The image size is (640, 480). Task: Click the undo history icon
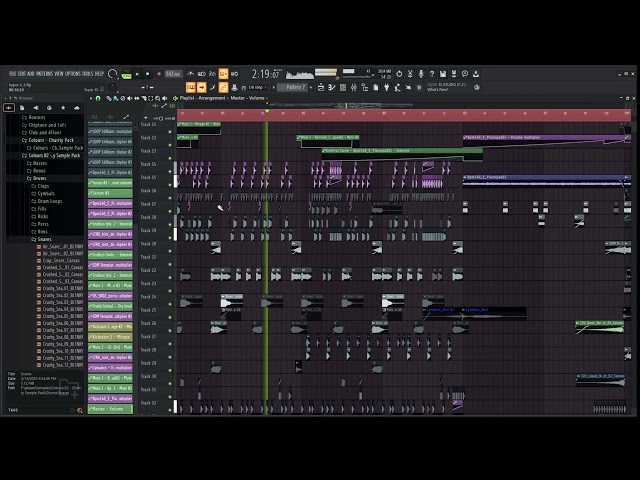[399, 74]
